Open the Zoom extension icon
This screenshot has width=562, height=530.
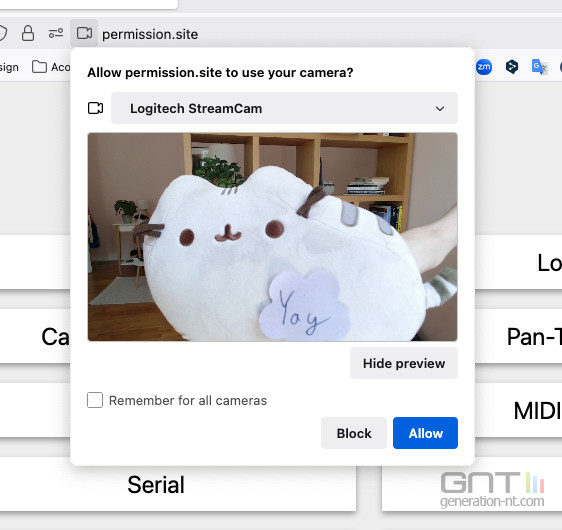(484, 67)
